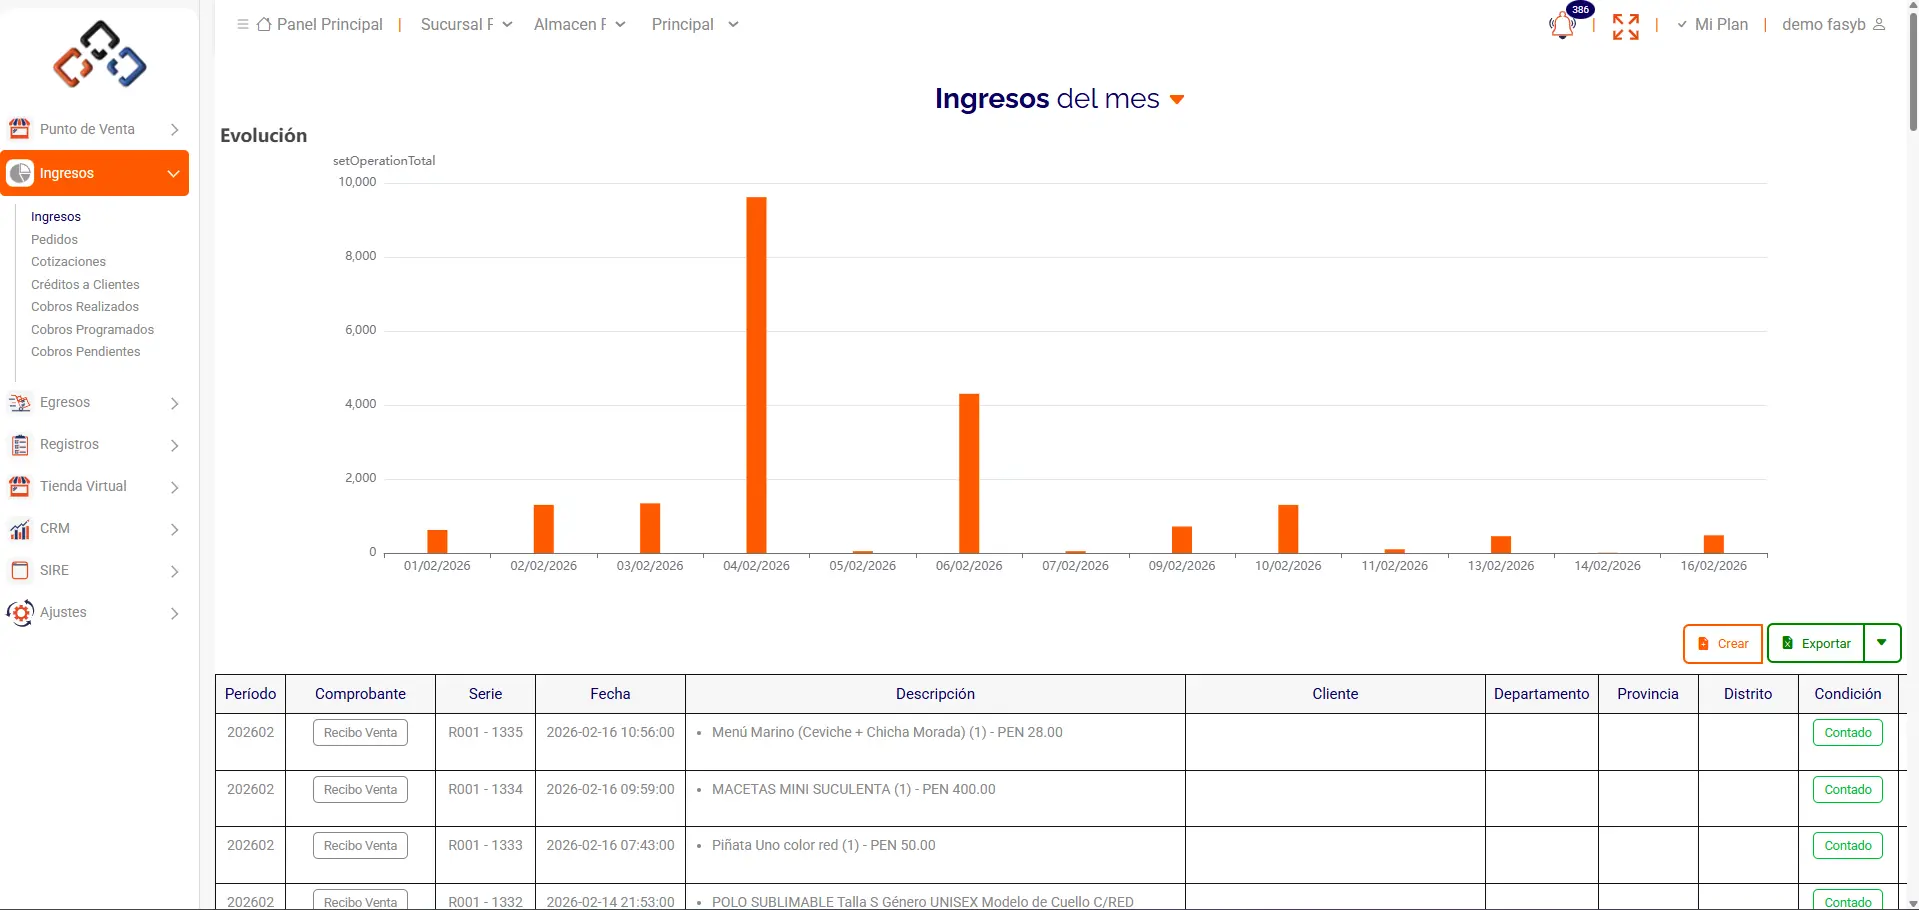
Task: Click the Exportar button
Action: [x=1816, y=643]
